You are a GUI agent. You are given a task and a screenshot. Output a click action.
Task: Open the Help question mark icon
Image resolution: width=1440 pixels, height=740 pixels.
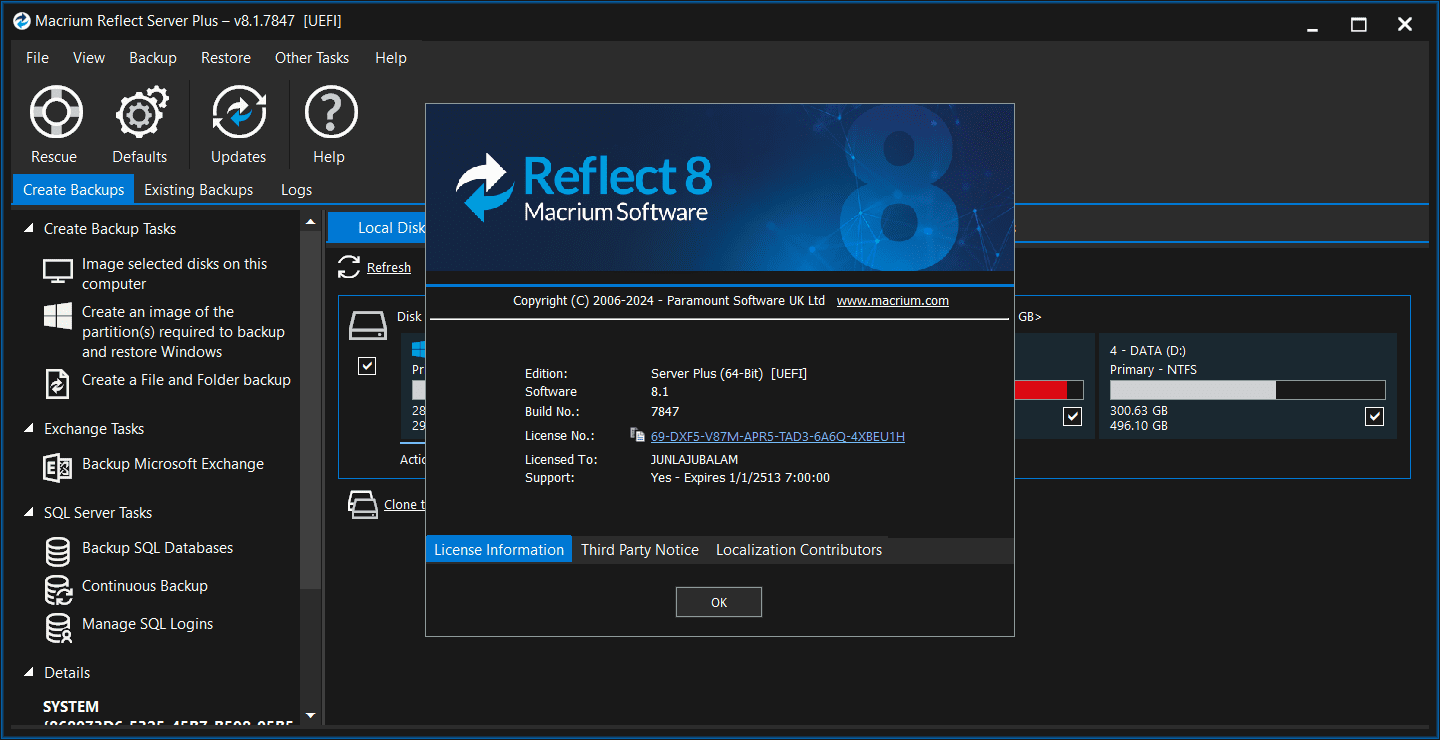coord(330,112)
